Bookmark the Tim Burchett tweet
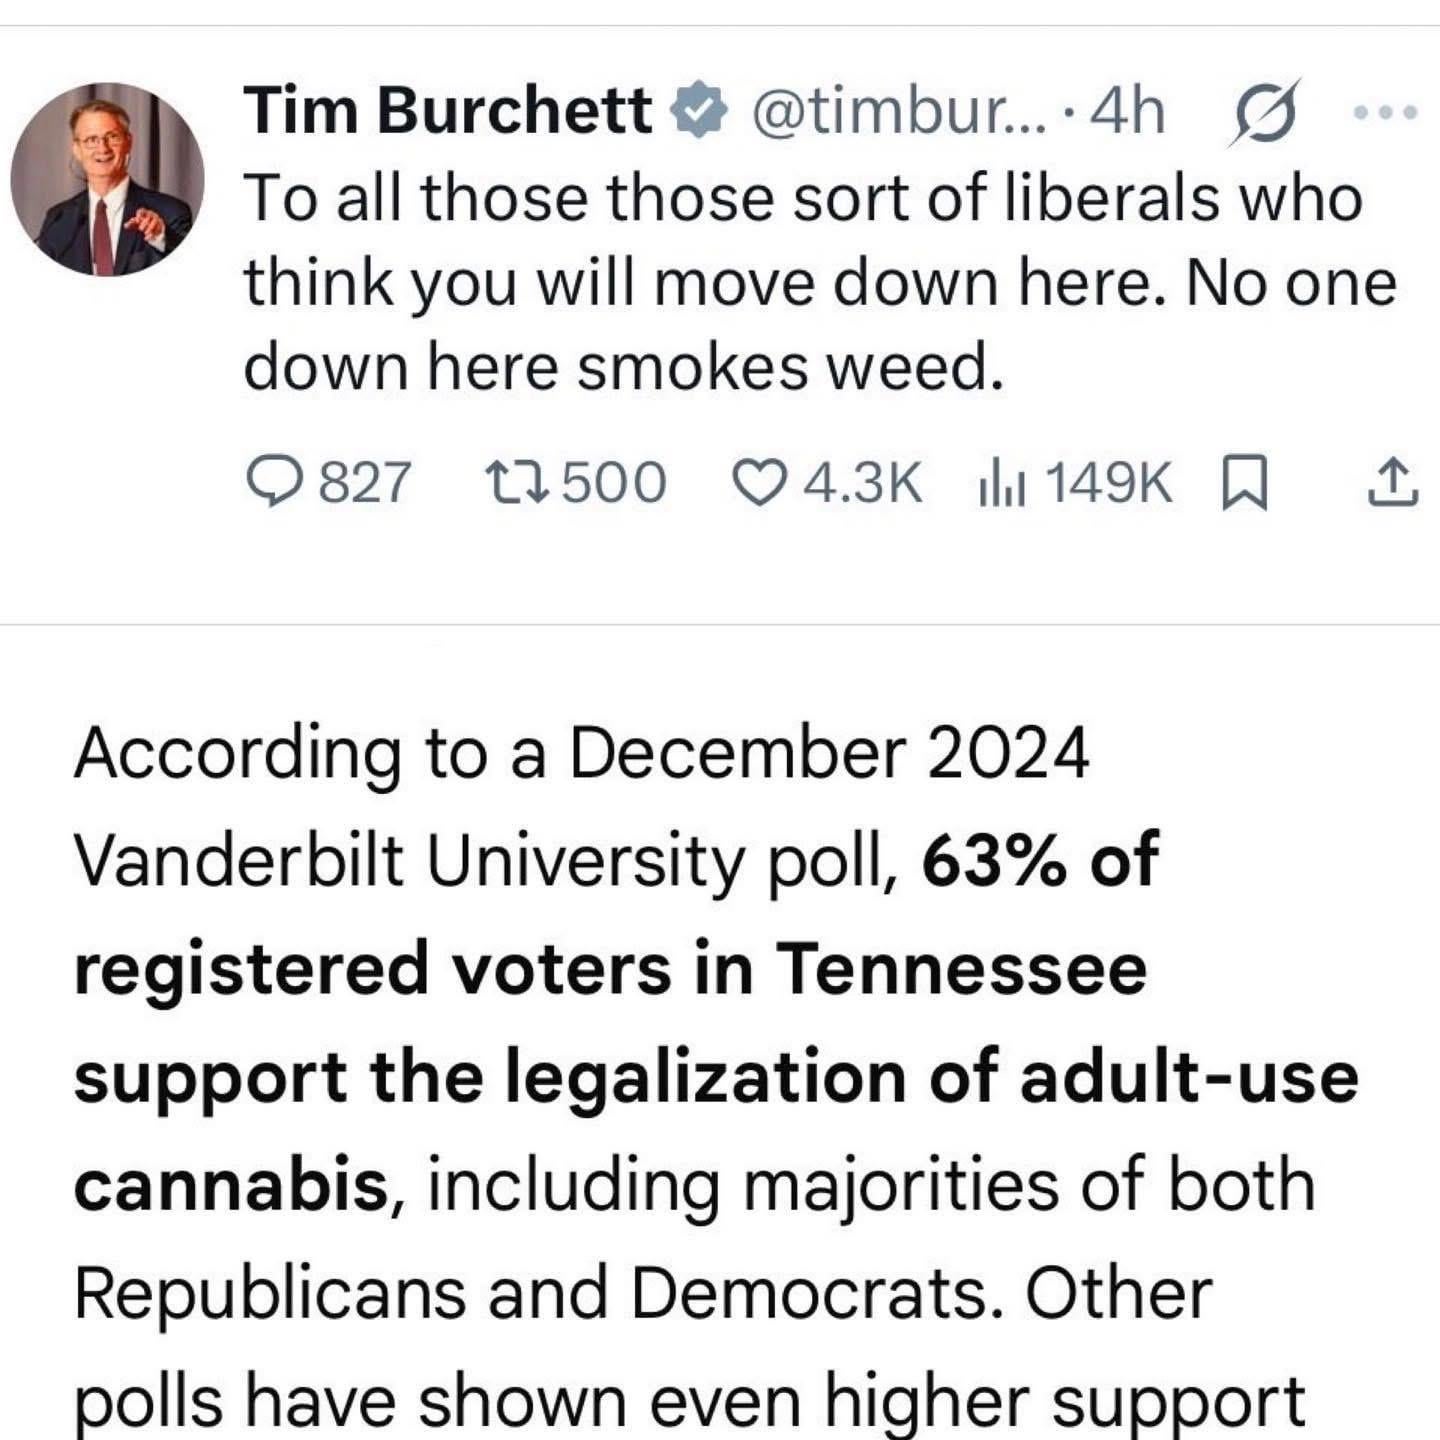 (x=1246, y=483)
